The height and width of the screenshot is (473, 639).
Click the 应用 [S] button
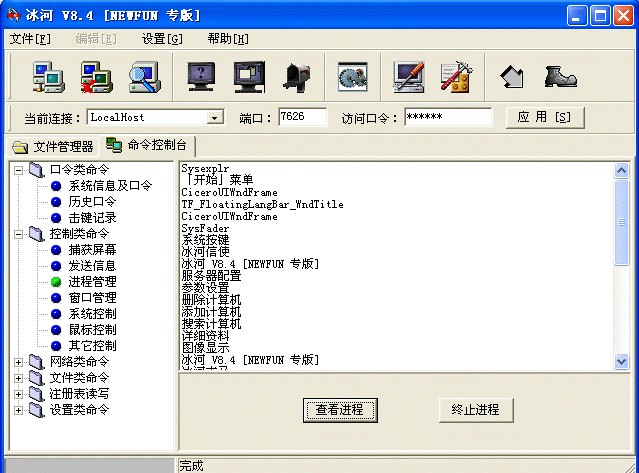click(x=545, y=118)
